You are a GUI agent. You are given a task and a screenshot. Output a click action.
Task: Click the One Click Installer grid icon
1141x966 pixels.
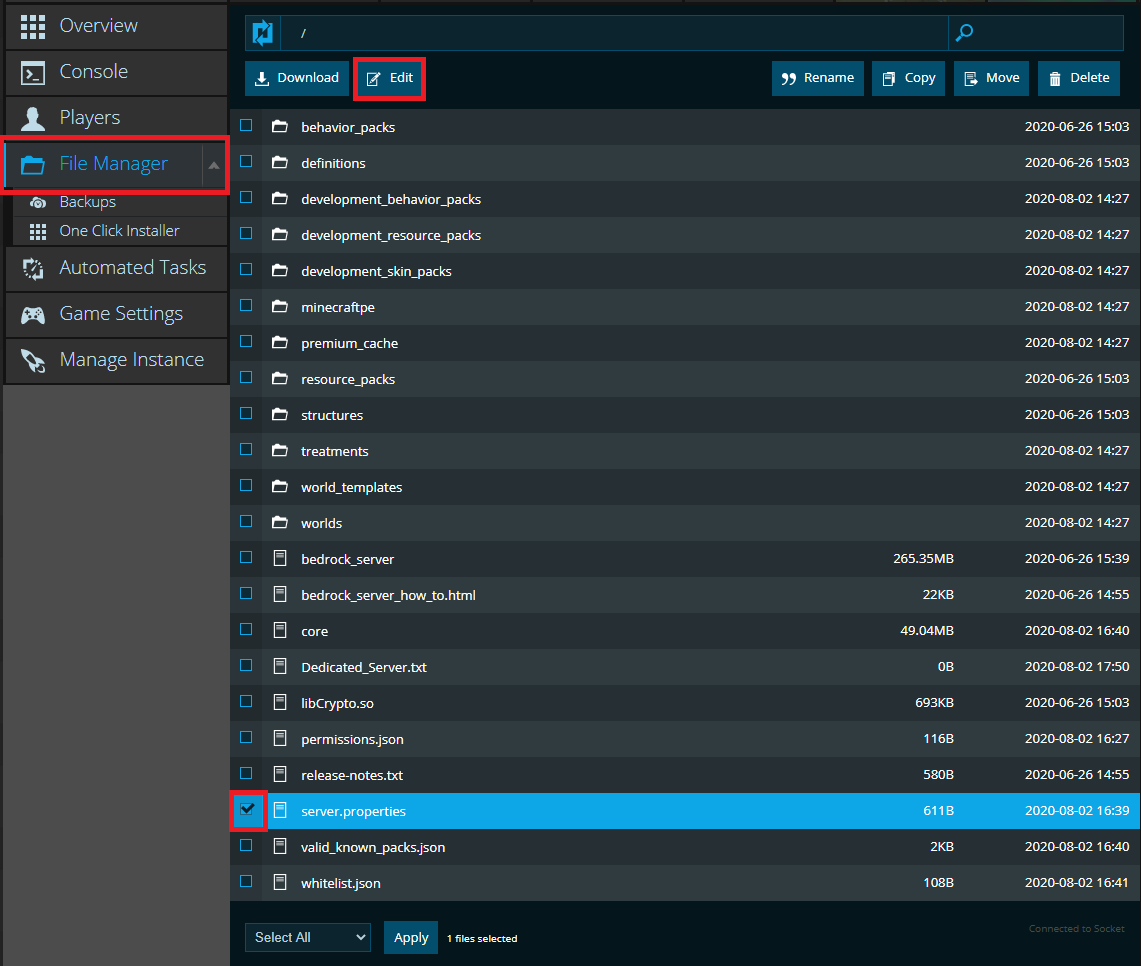(x=38, y=231)
